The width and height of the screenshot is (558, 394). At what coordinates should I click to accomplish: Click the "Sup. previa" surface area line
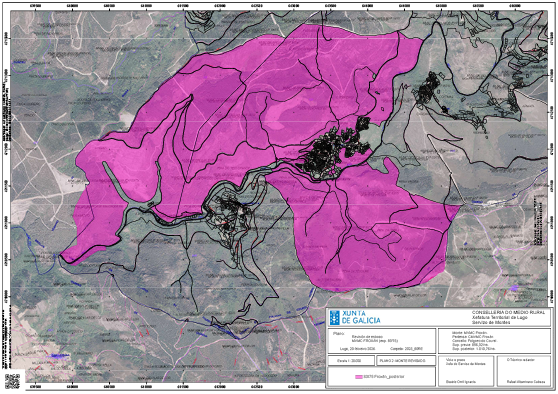[471, 345]
